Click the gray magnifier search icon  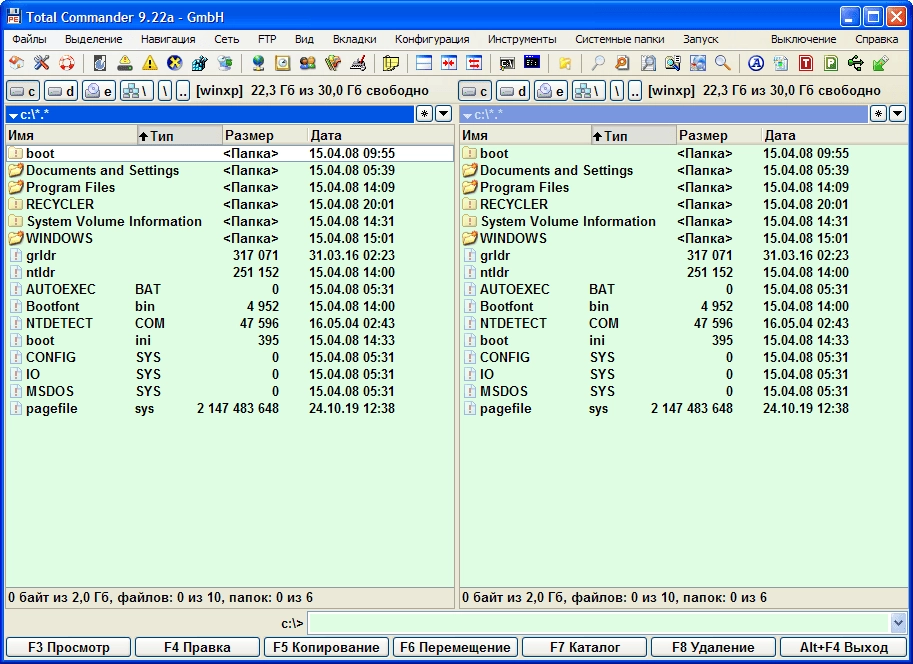(x=598, y=63)
